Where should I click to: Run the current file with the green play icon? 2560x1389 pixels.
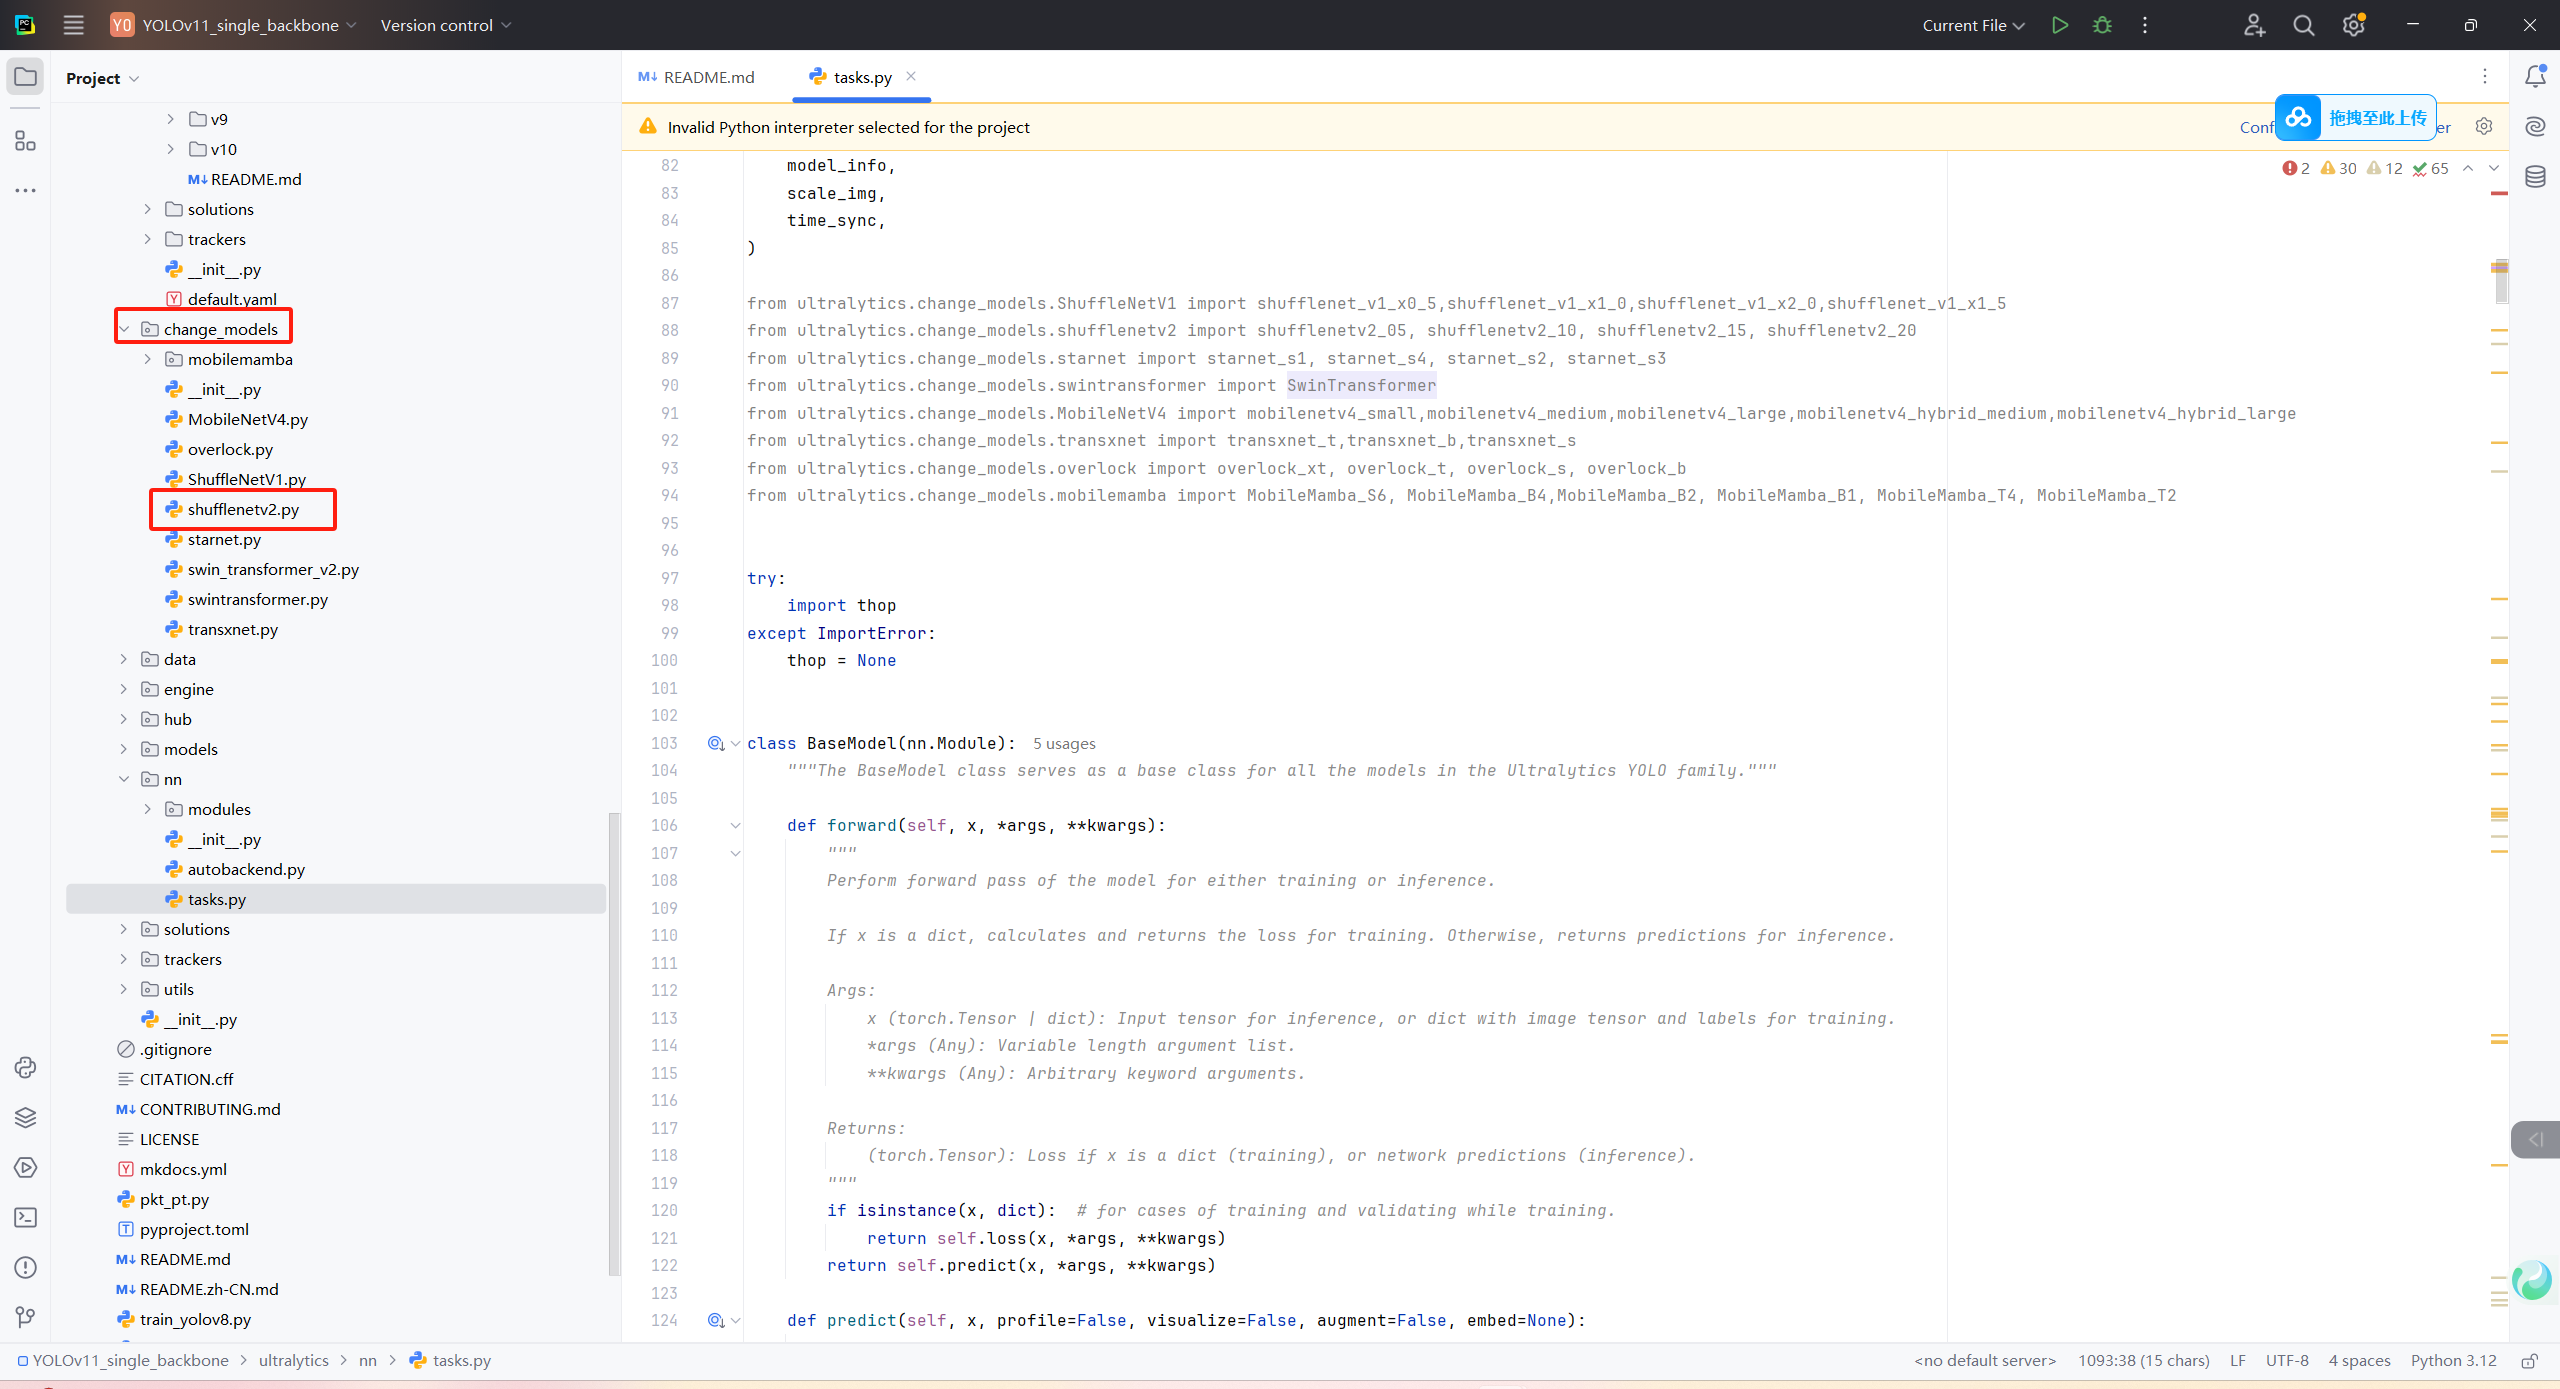click(2060, 25)
